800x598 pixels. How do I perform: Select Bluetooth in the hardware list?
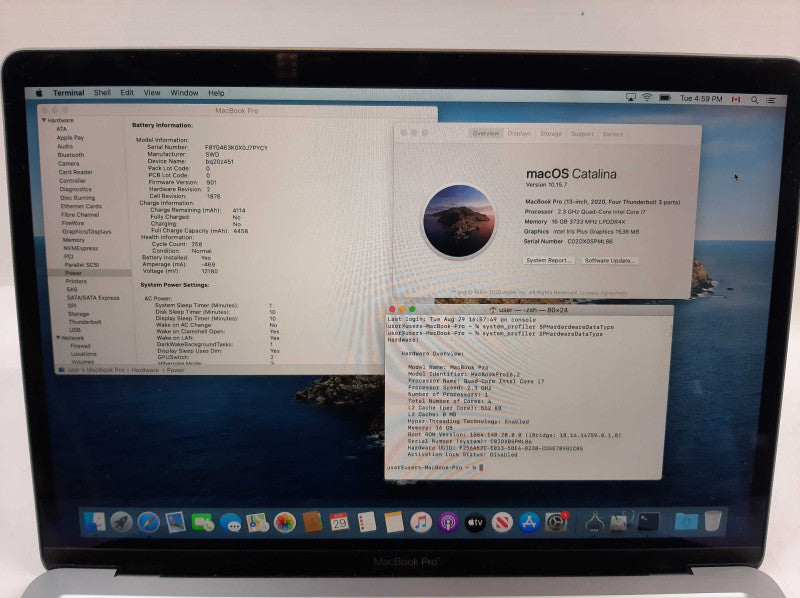point(71,155)
